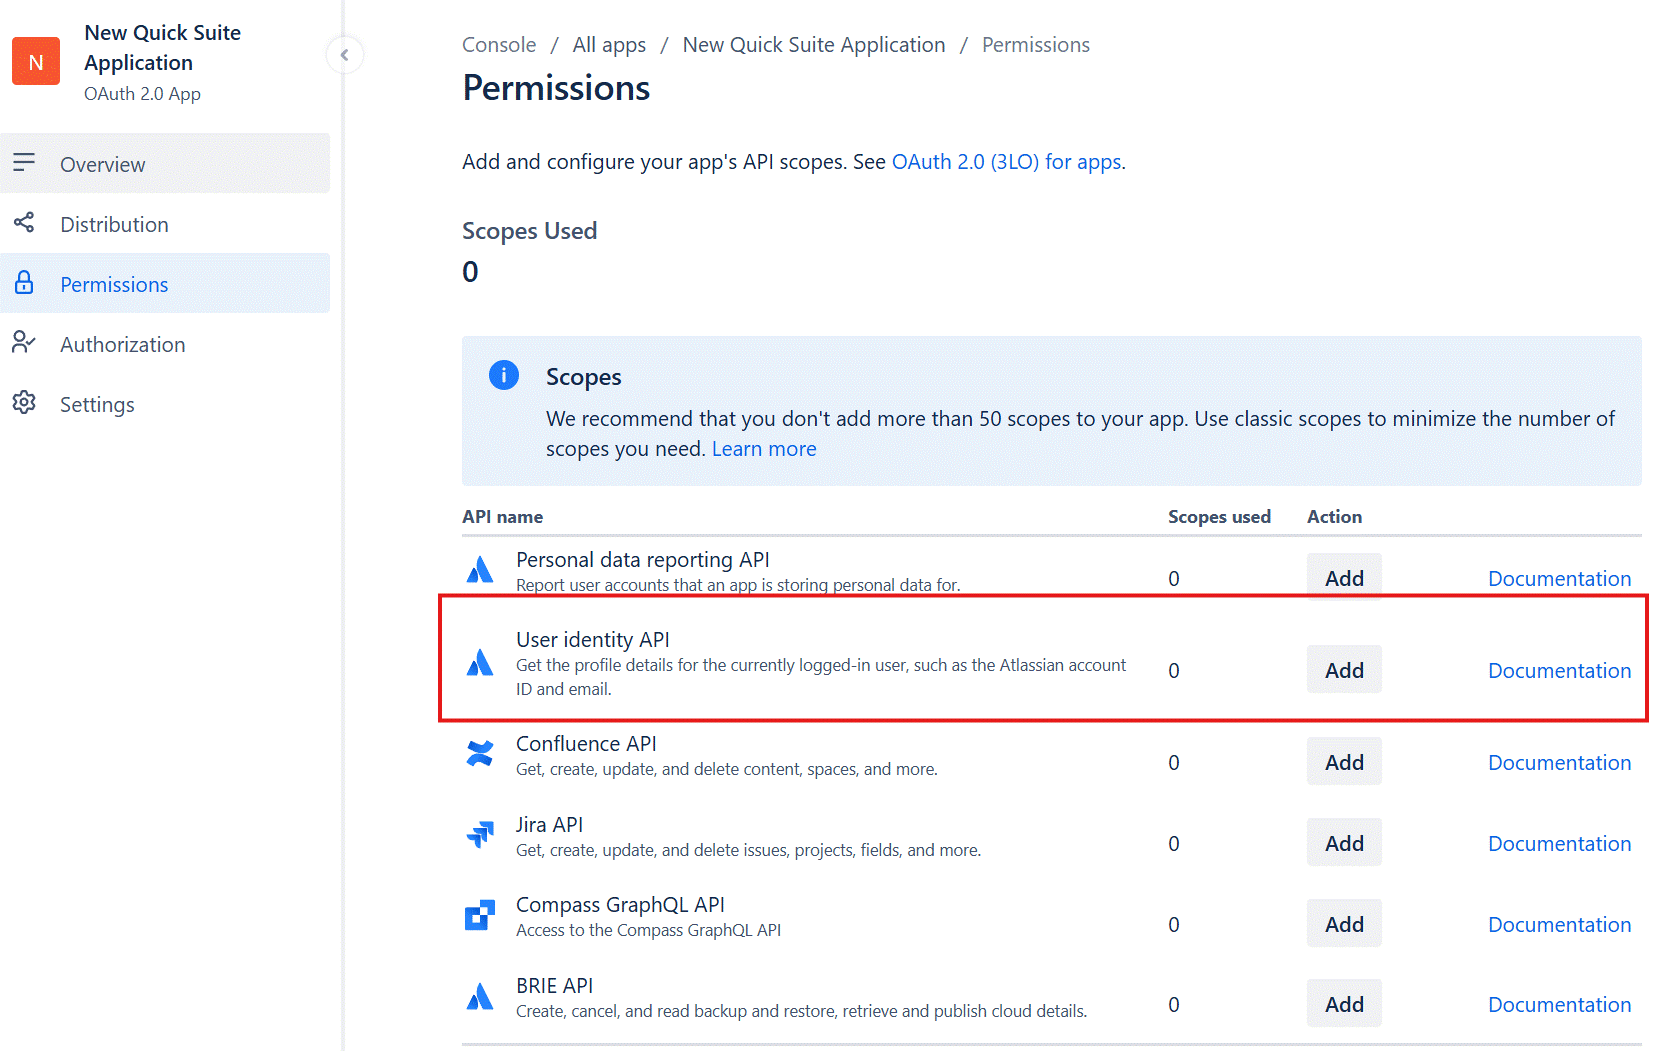
Task: Open Documentation for Confluence API
Action: click(1559, 763)
